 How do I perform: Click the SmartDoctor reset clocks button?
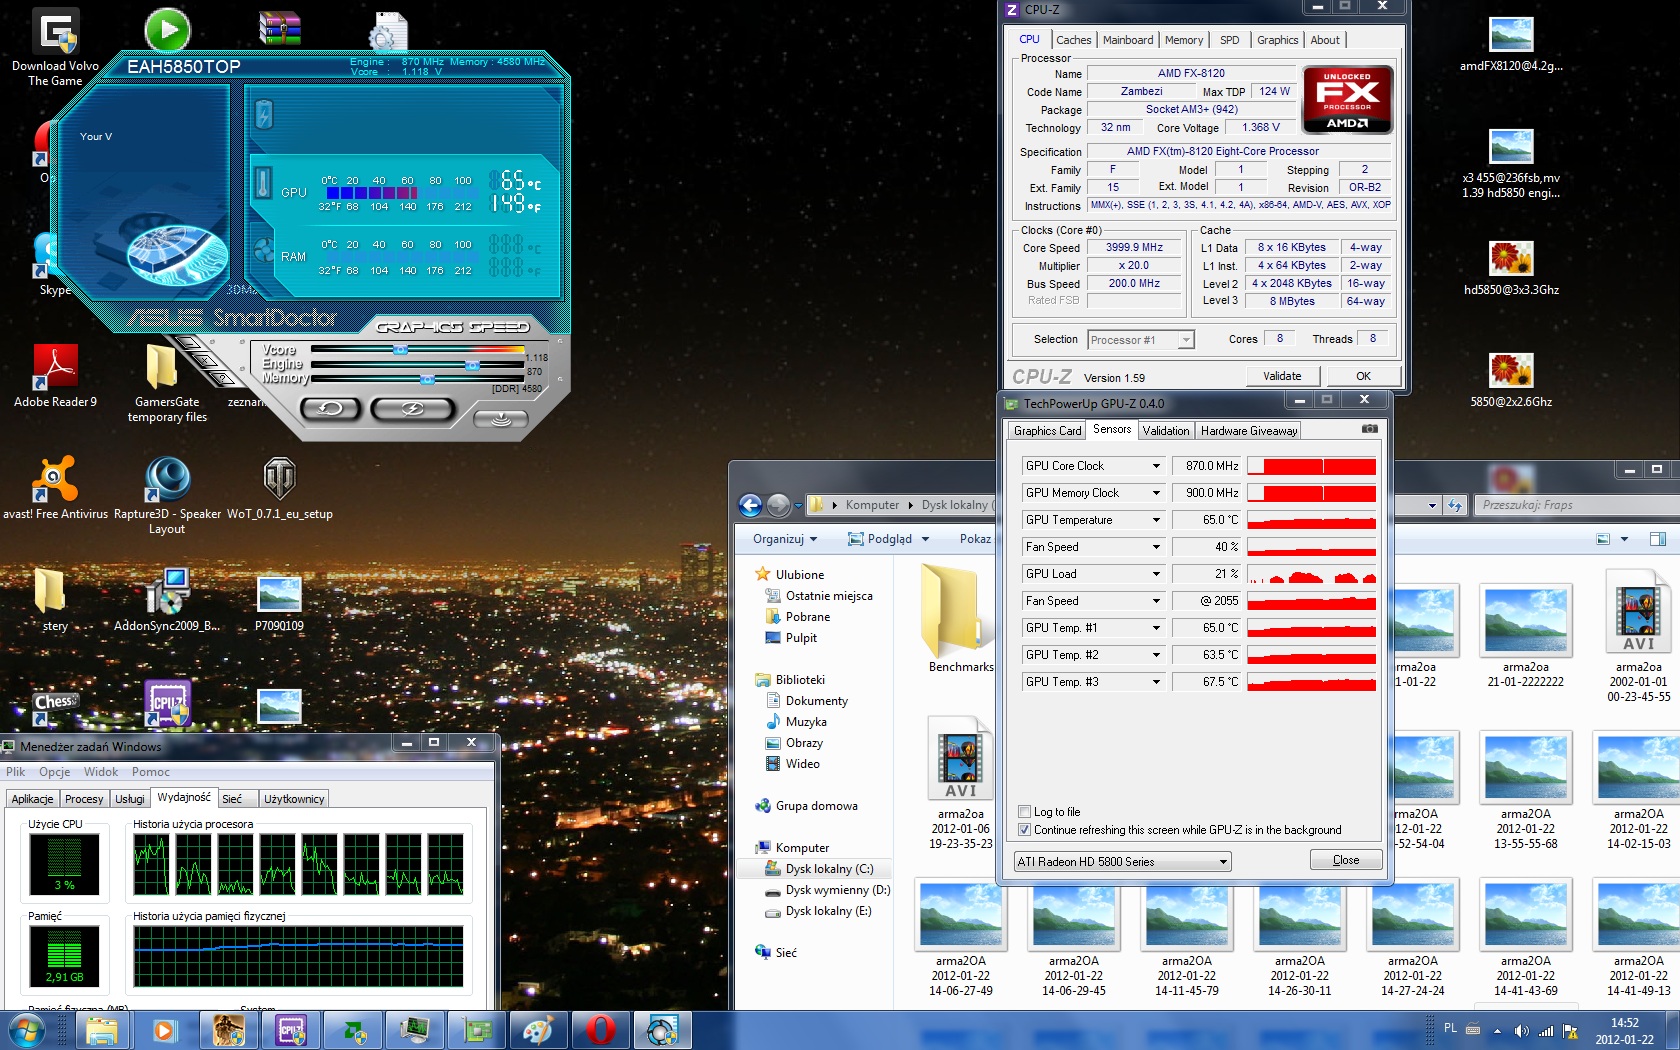coord(329,409)
